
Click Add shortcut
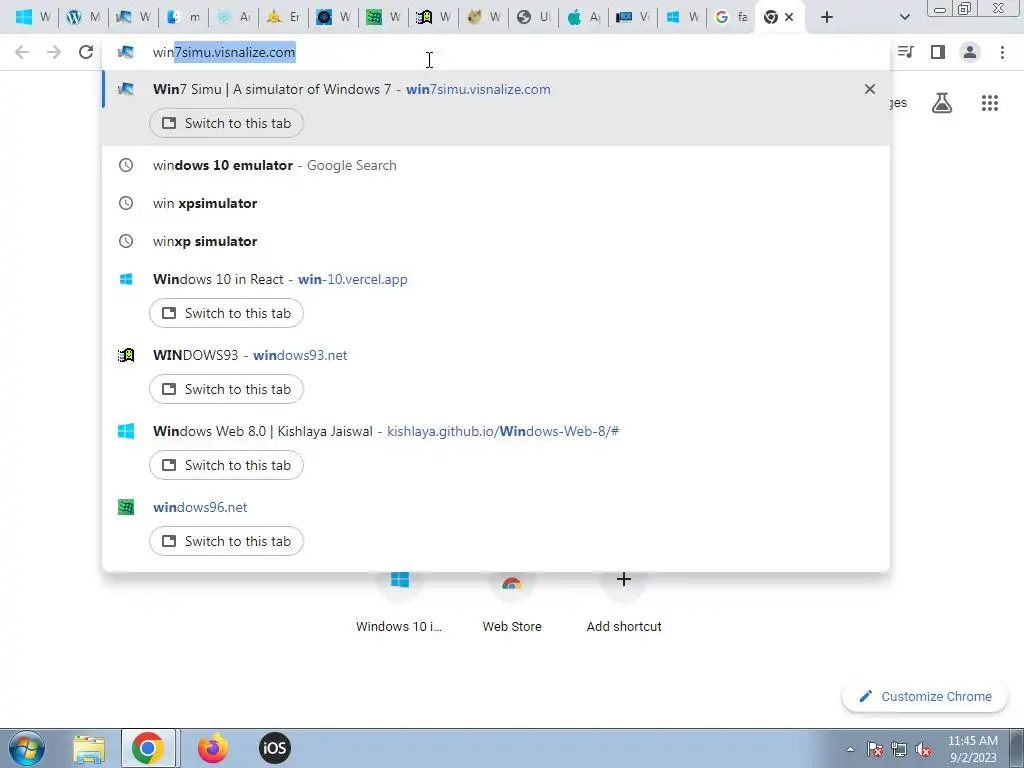pyautogui.click(x=624, y=604)
